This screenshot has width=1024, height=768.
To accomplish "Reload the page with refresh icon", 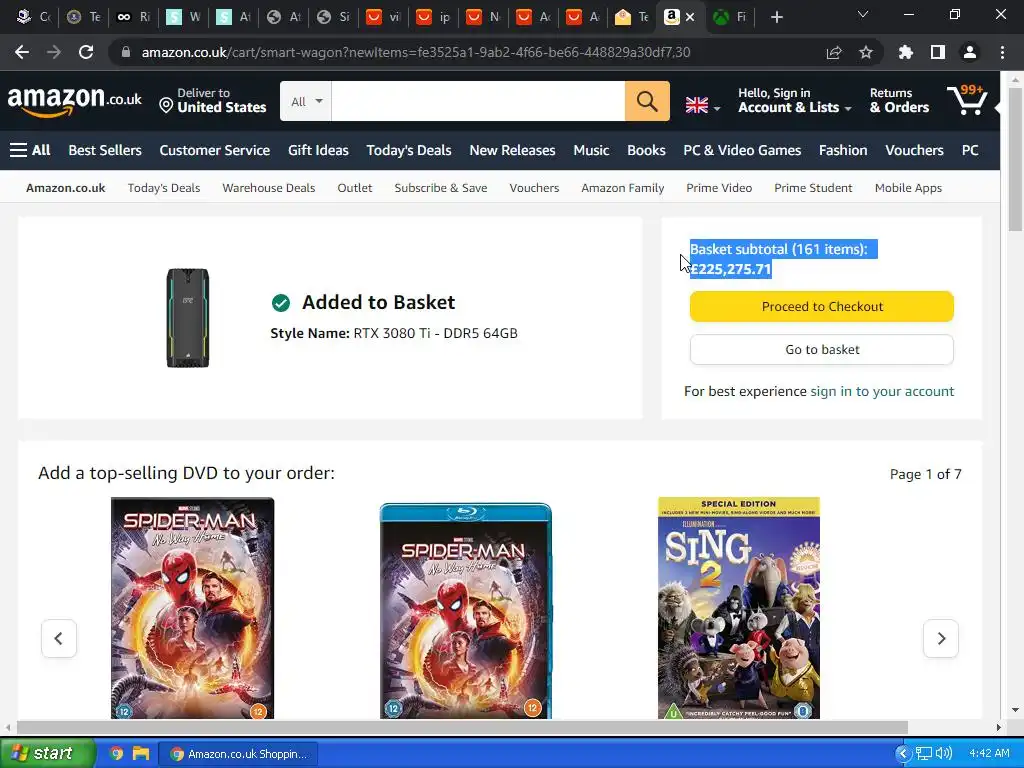I will click(86, 52).
